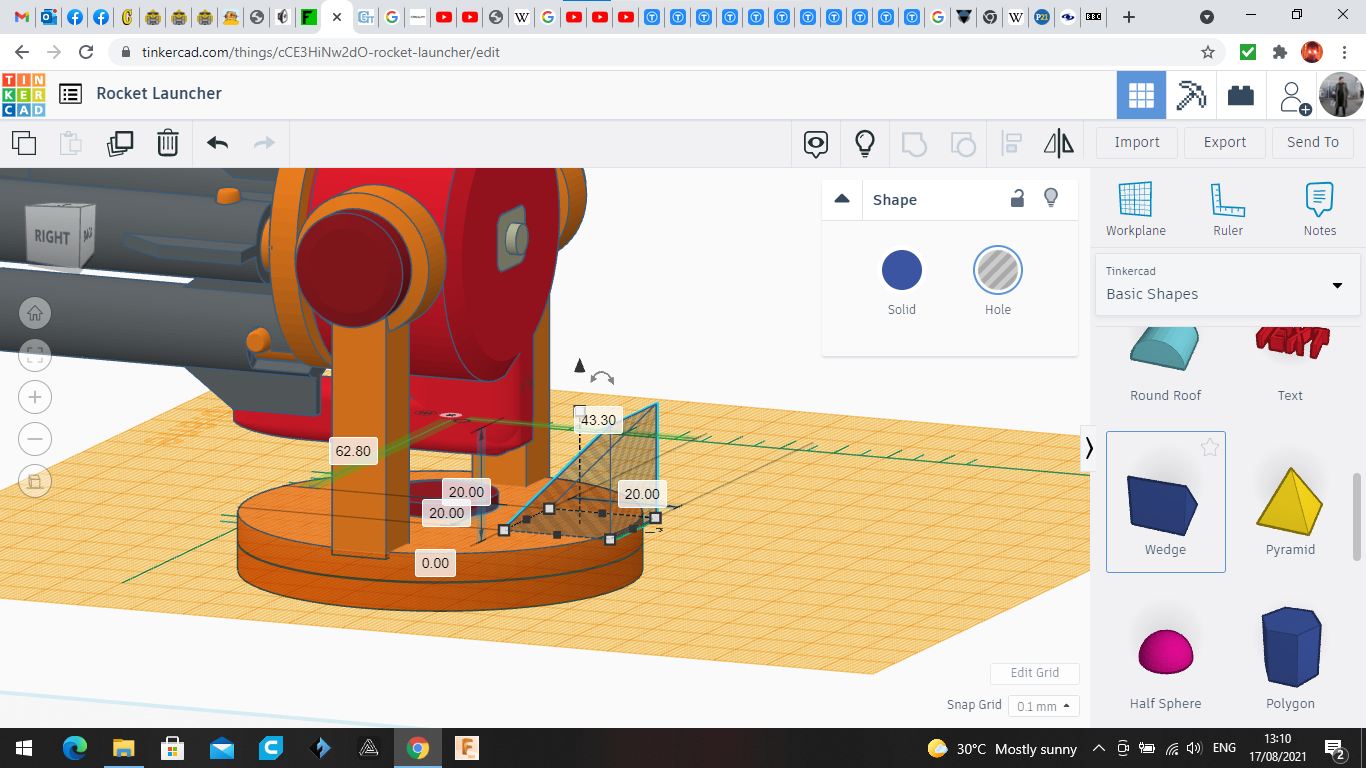The image size is (1366, 768).
Task: Set shape to Hole mode
Action: point(997,270)
